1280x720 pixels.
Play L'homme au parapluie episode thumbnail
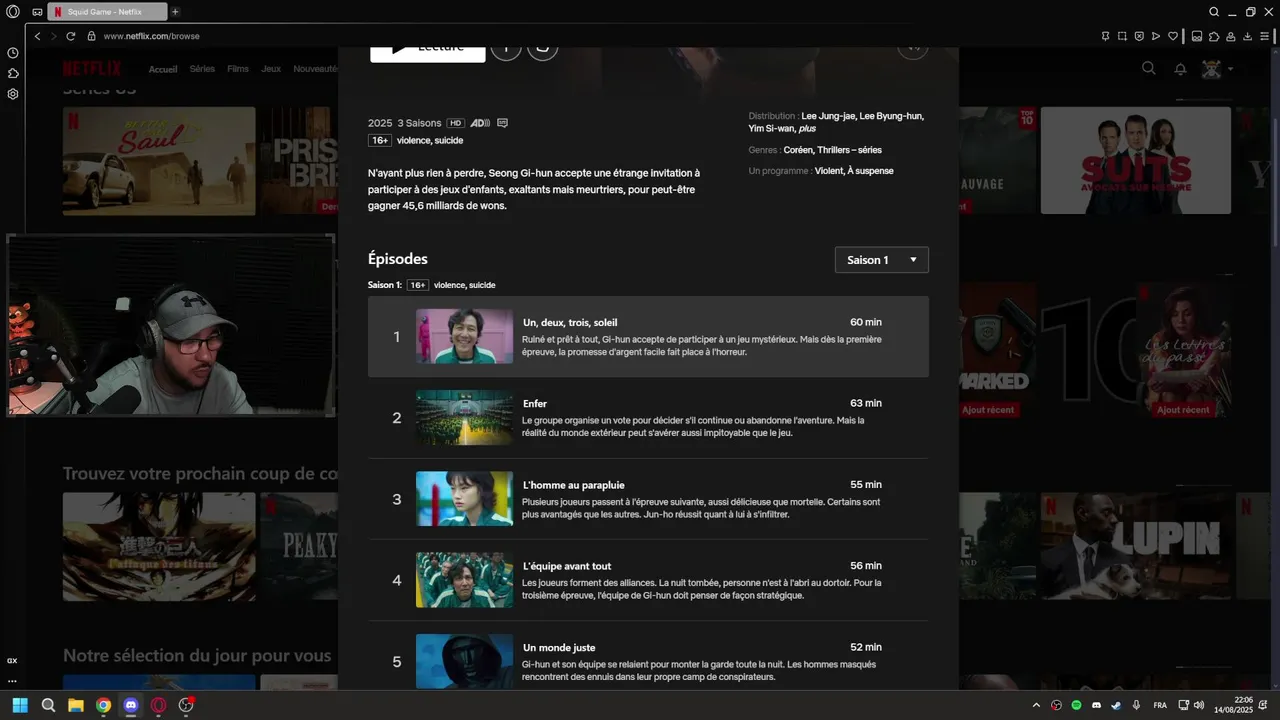coord(464,499)
